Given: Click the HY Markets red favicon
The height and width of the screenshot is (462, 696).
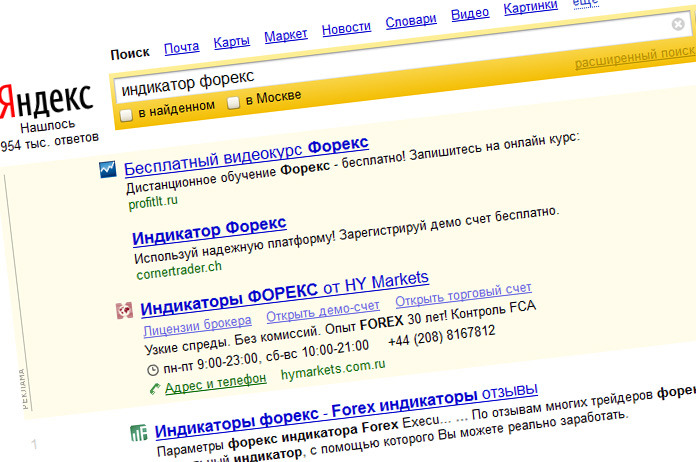Looking at the screenshot, I should click(x=124, y=310).
